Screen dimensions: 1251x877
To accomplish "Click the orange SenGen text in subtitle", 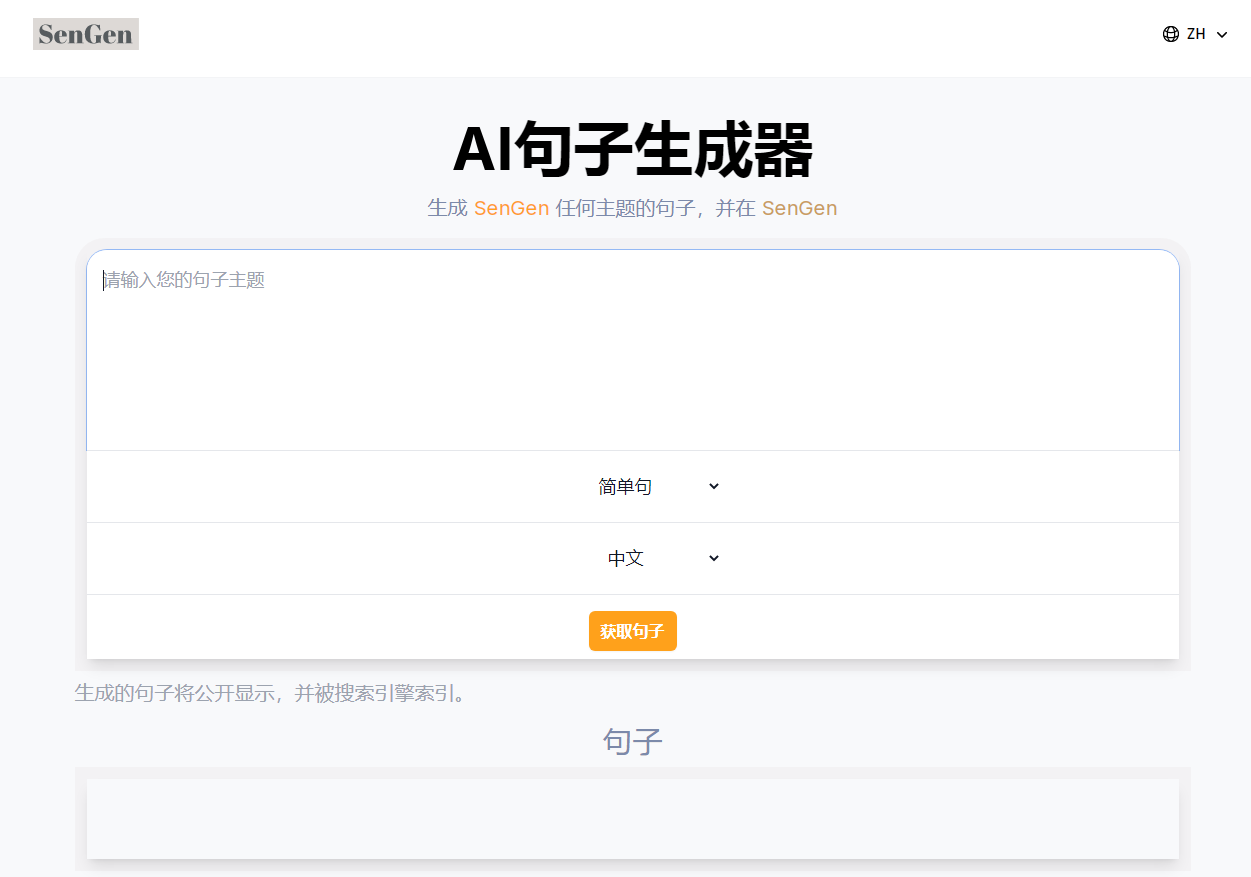I will click(x=511, y=208).
